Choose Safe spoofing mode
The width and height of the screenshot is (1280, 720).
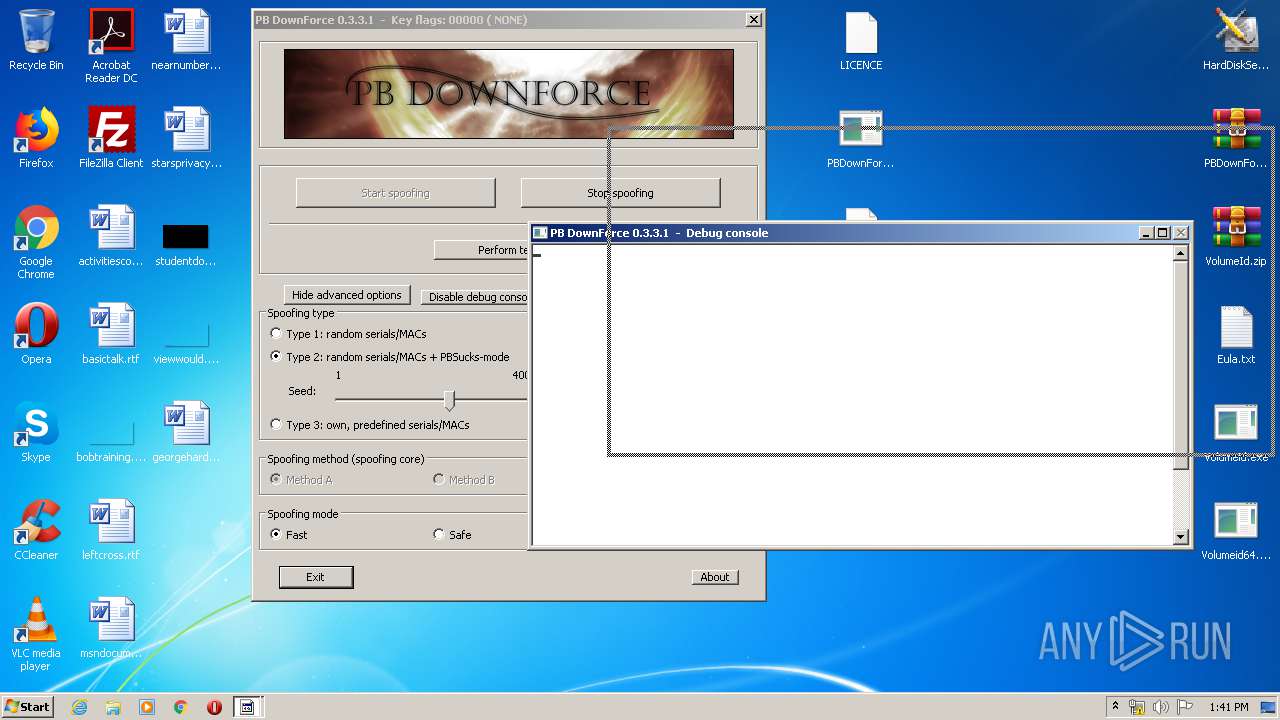pos(452,535)
